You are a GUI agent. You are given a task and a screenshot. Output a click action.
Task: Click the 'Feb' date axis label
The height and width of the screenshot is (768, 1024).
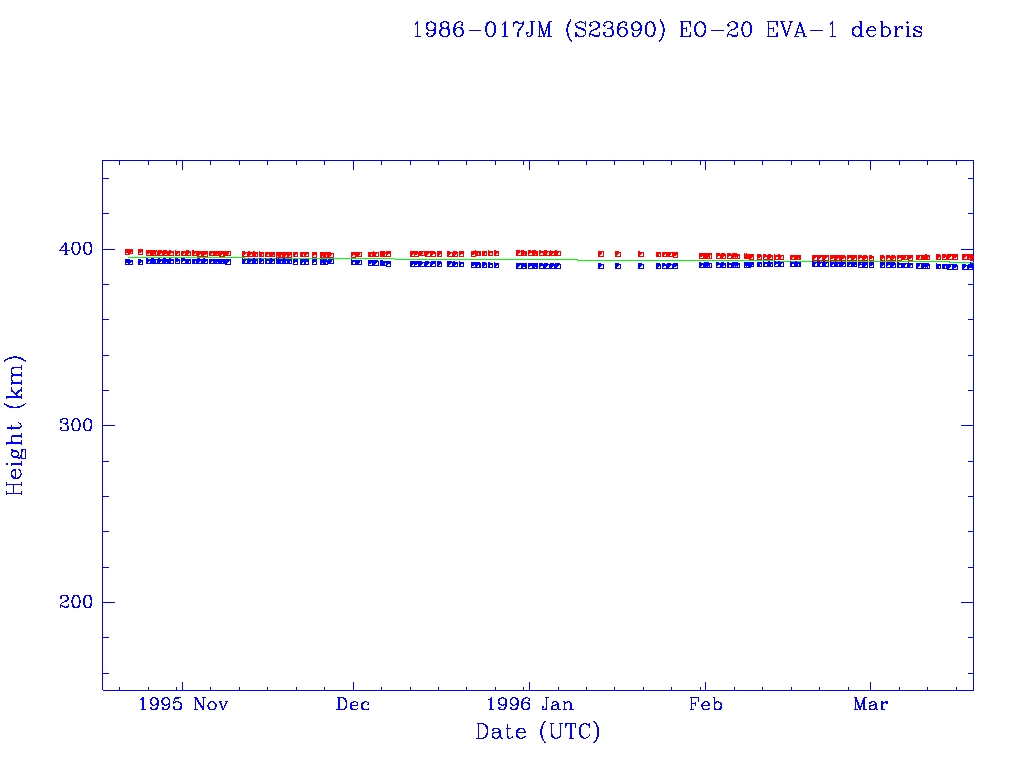pyautogui.click(x=705, y=704)
